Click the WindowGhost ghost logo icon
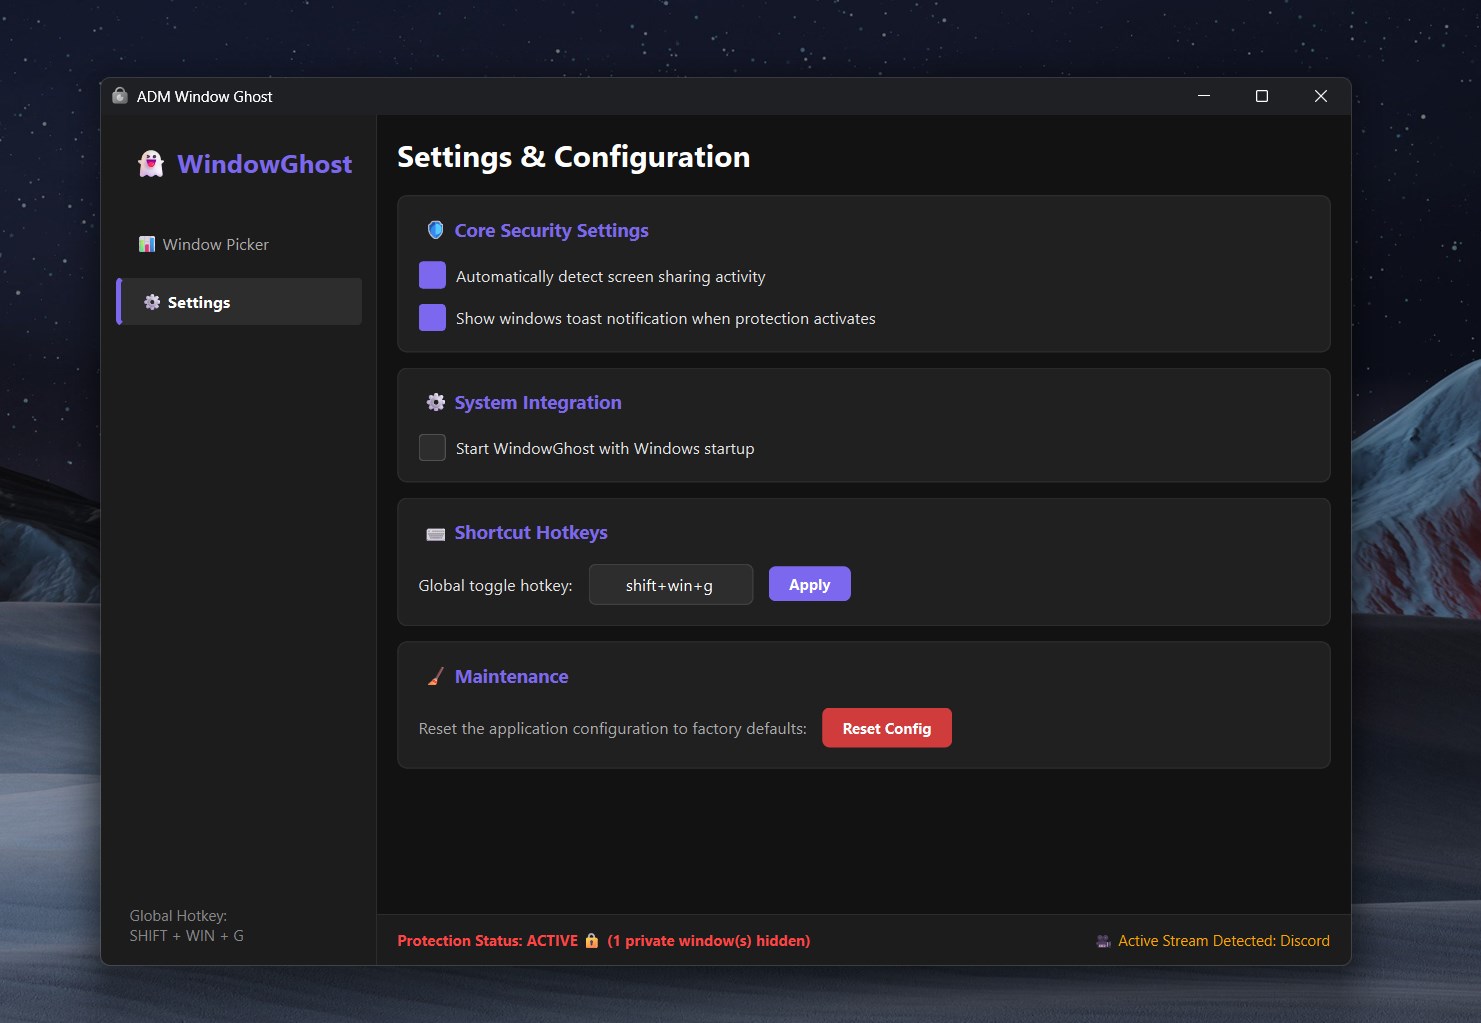This screenshot has width=1481, height=1023. point(151,164)
